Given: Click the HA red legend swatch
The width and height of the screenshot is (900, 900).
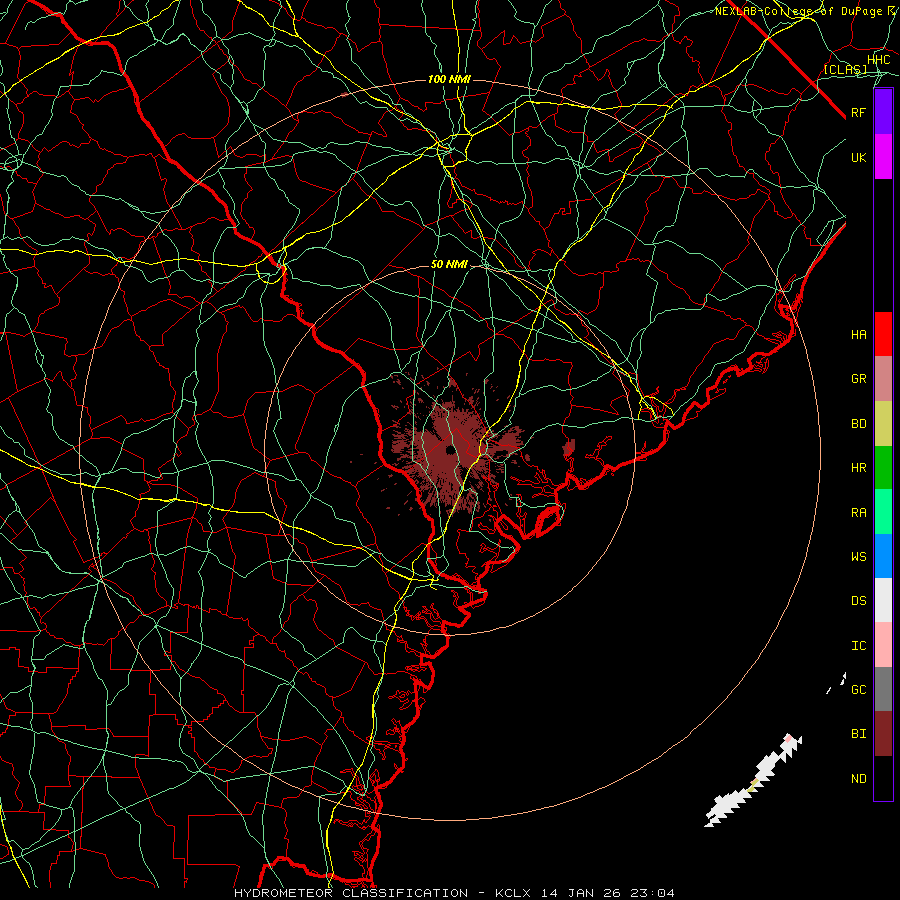Looking at the screenshot, I should point(883,334).
